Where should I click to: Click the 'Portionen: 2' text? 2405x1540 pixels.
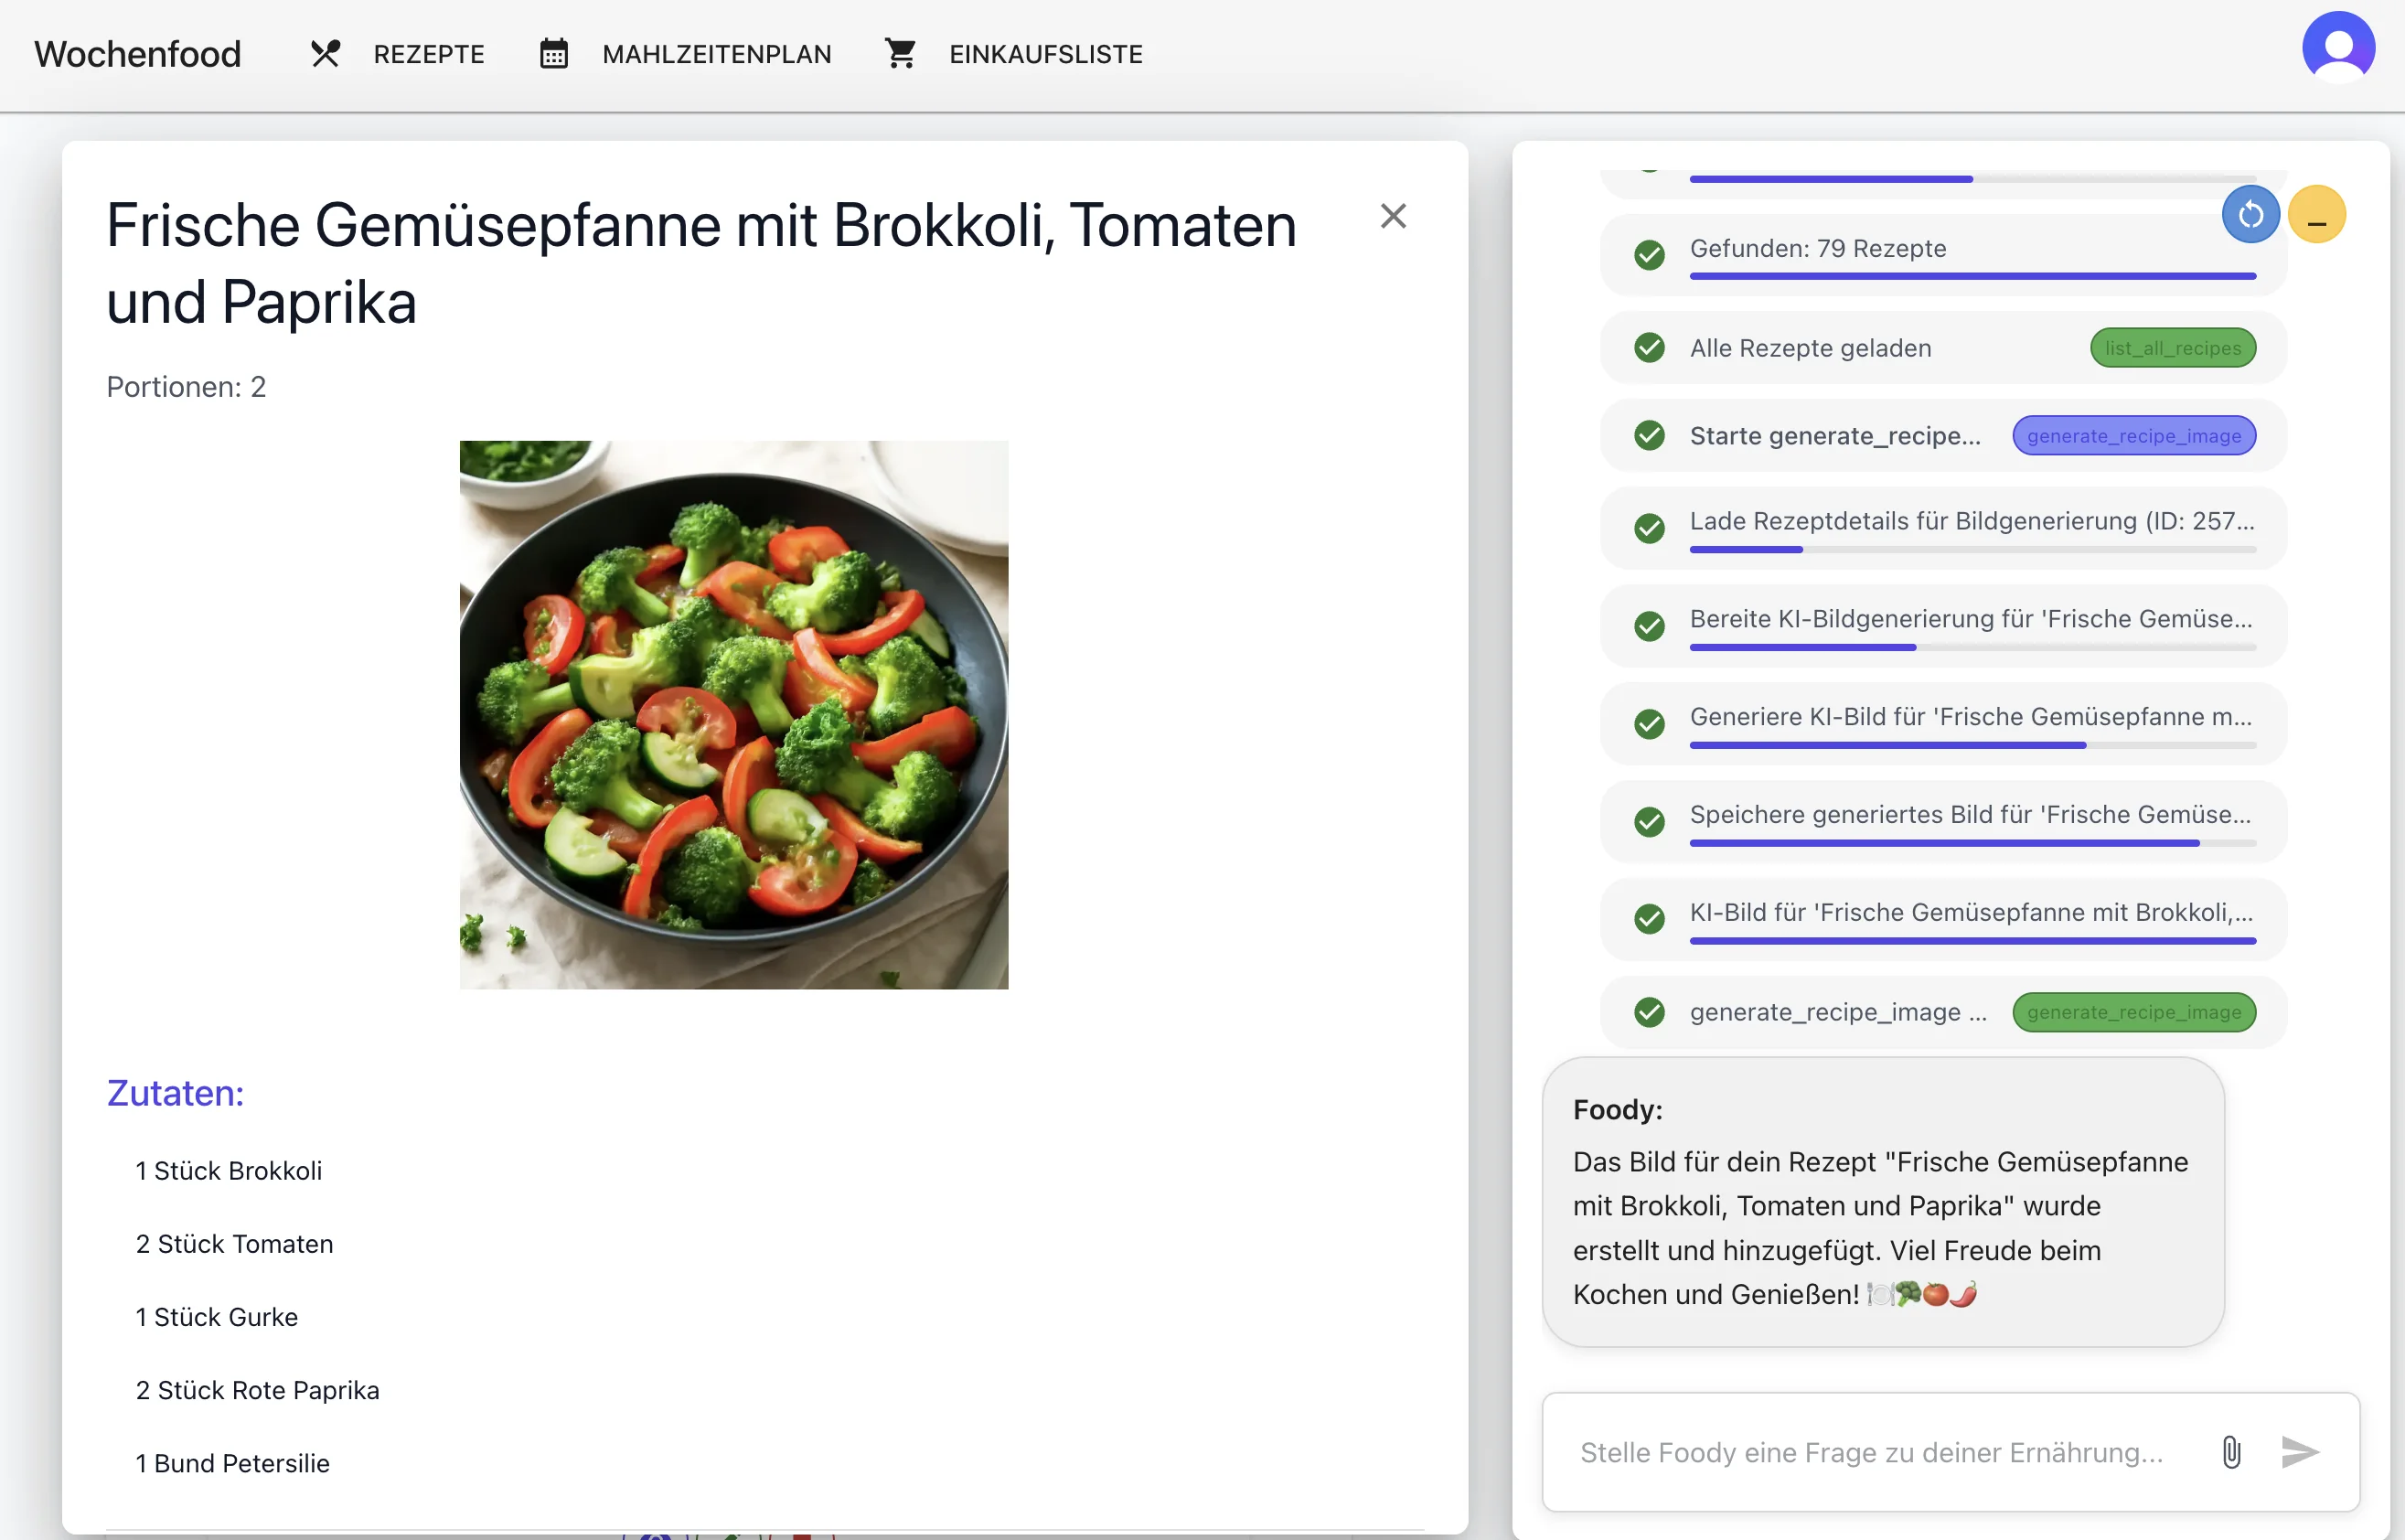click(186, 387)
